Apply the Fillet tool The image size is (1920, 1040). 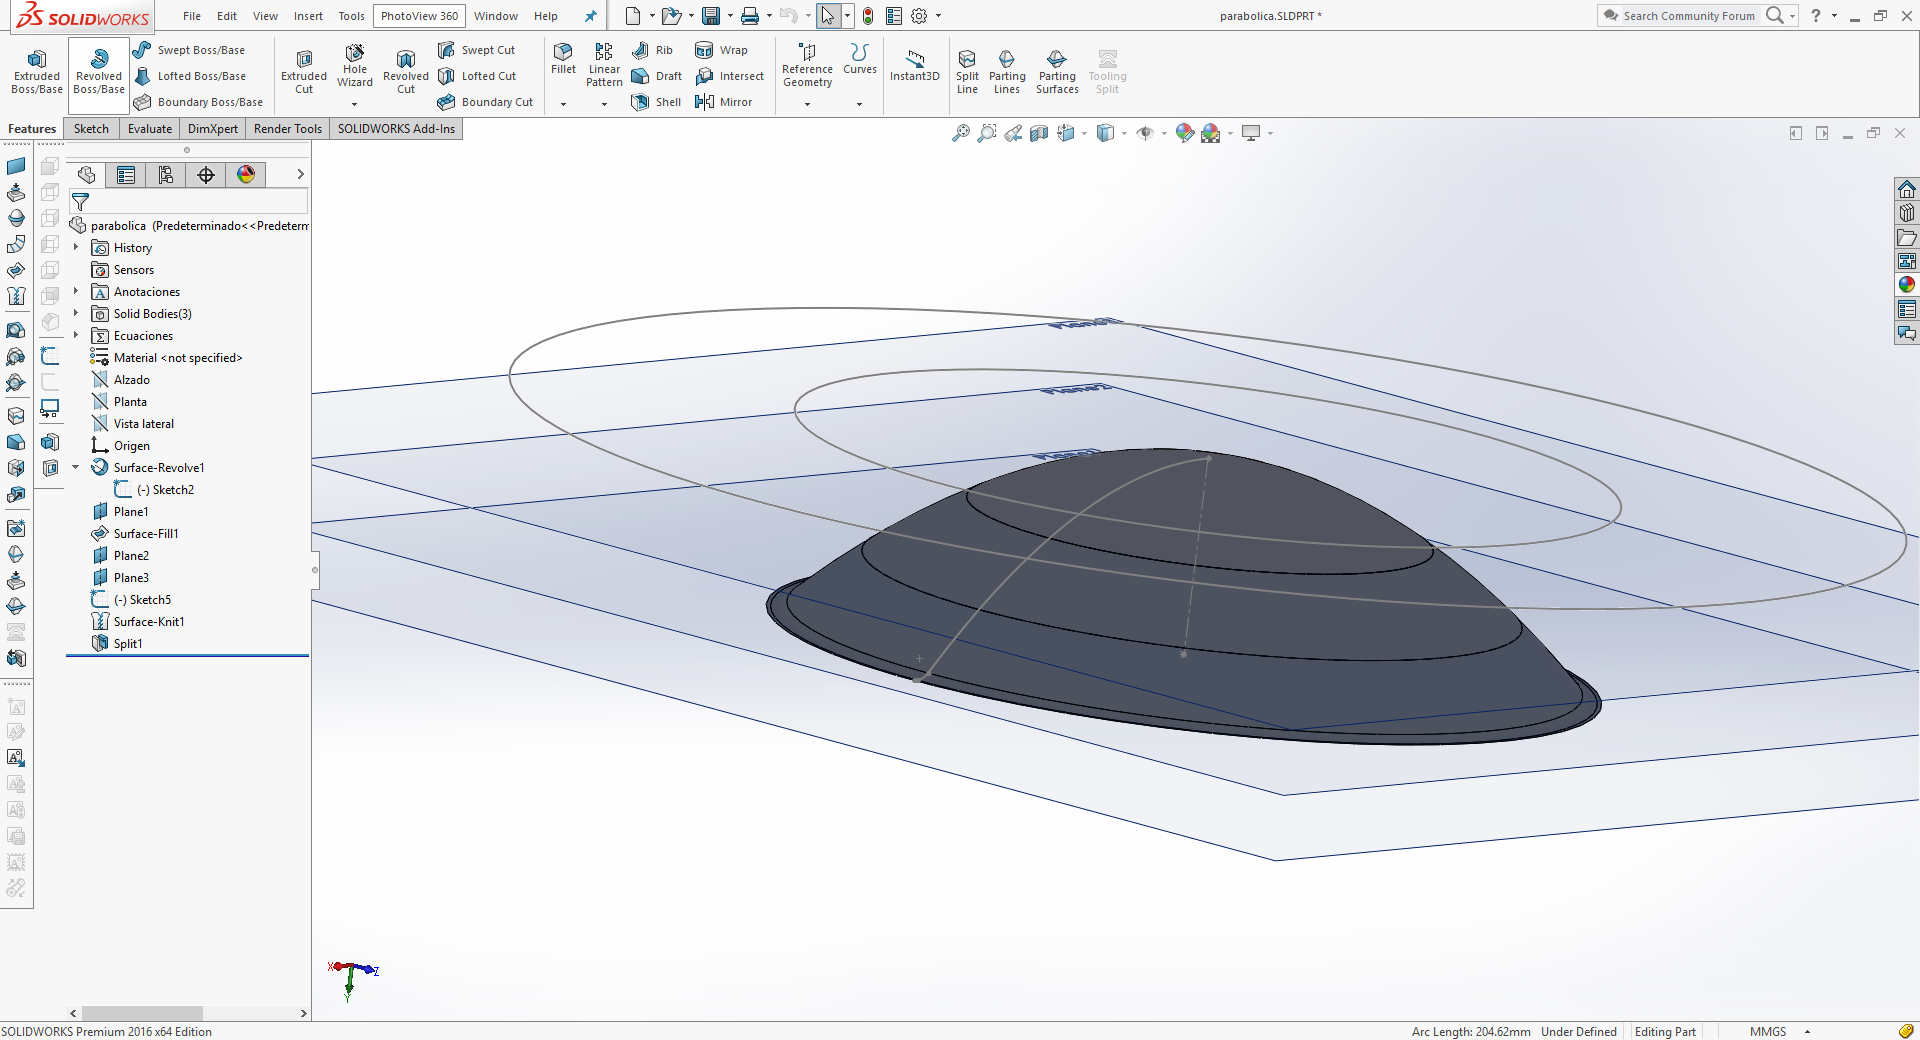[563, 58]
